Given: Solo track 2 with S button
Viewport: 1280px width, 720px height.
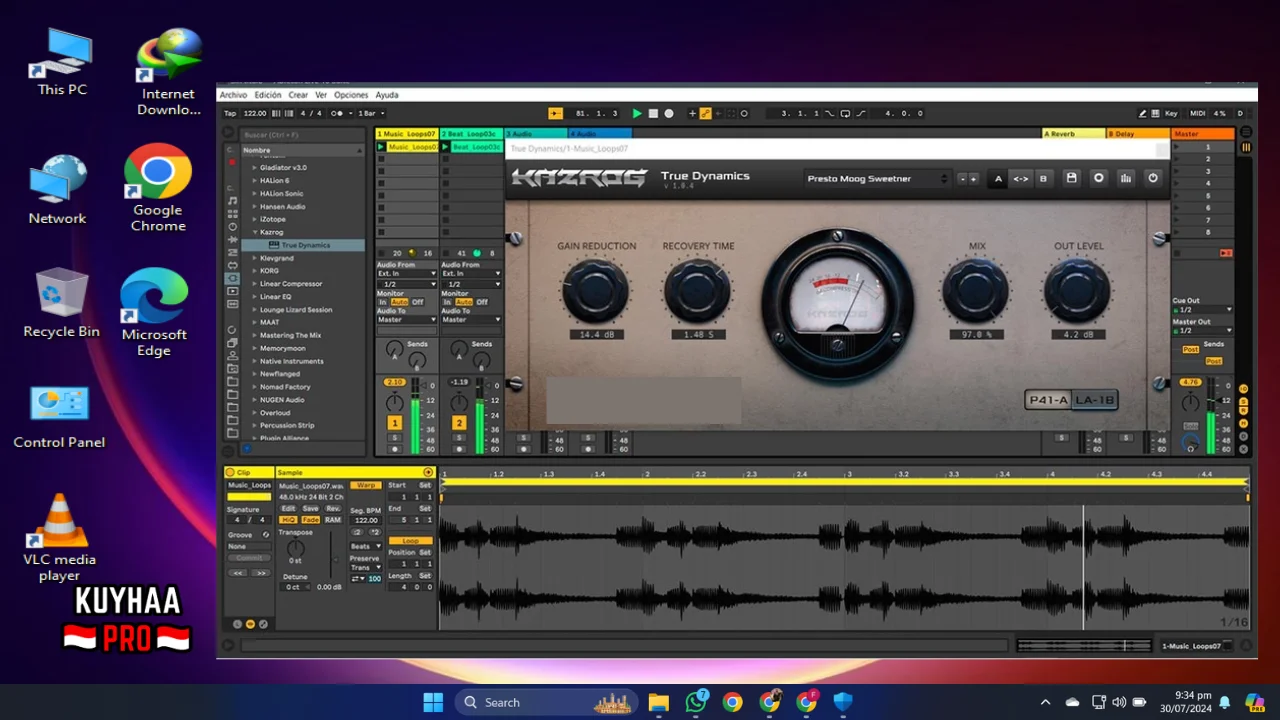Looking at the screenshot, I should point(459,438).
